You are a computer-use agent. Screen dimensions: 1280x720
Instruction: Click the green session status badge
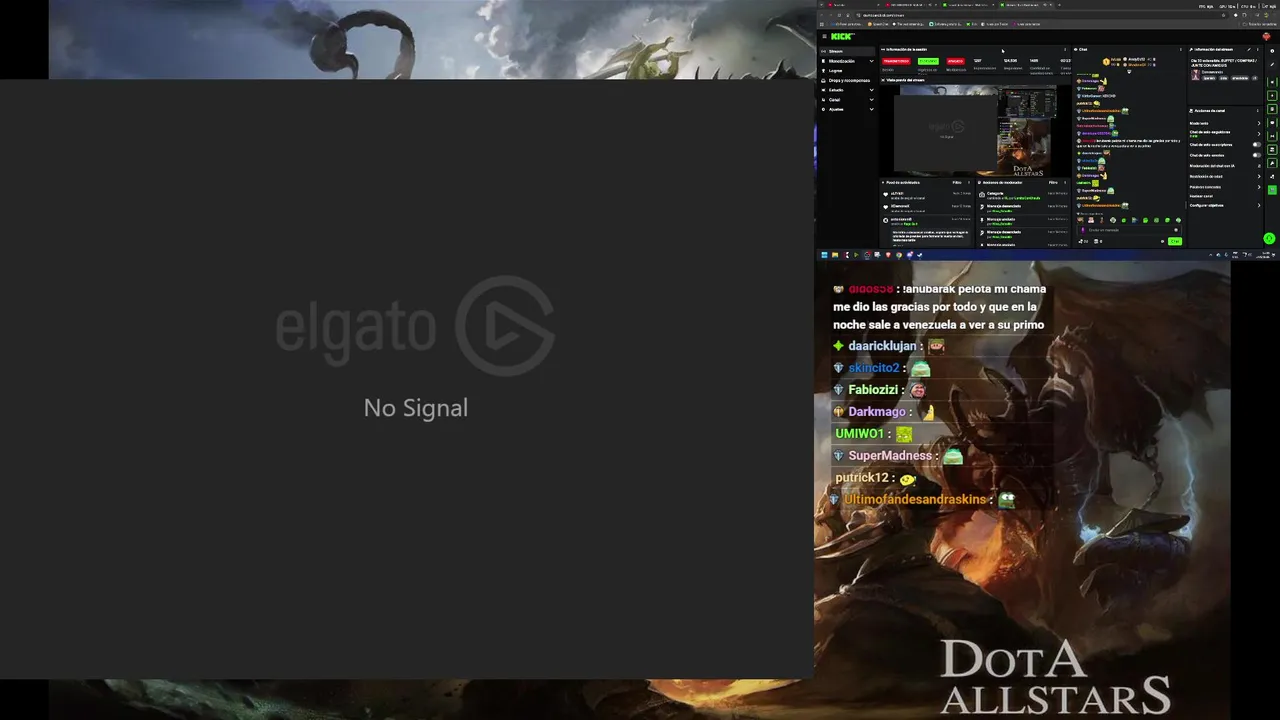click(x=928, y=61)
